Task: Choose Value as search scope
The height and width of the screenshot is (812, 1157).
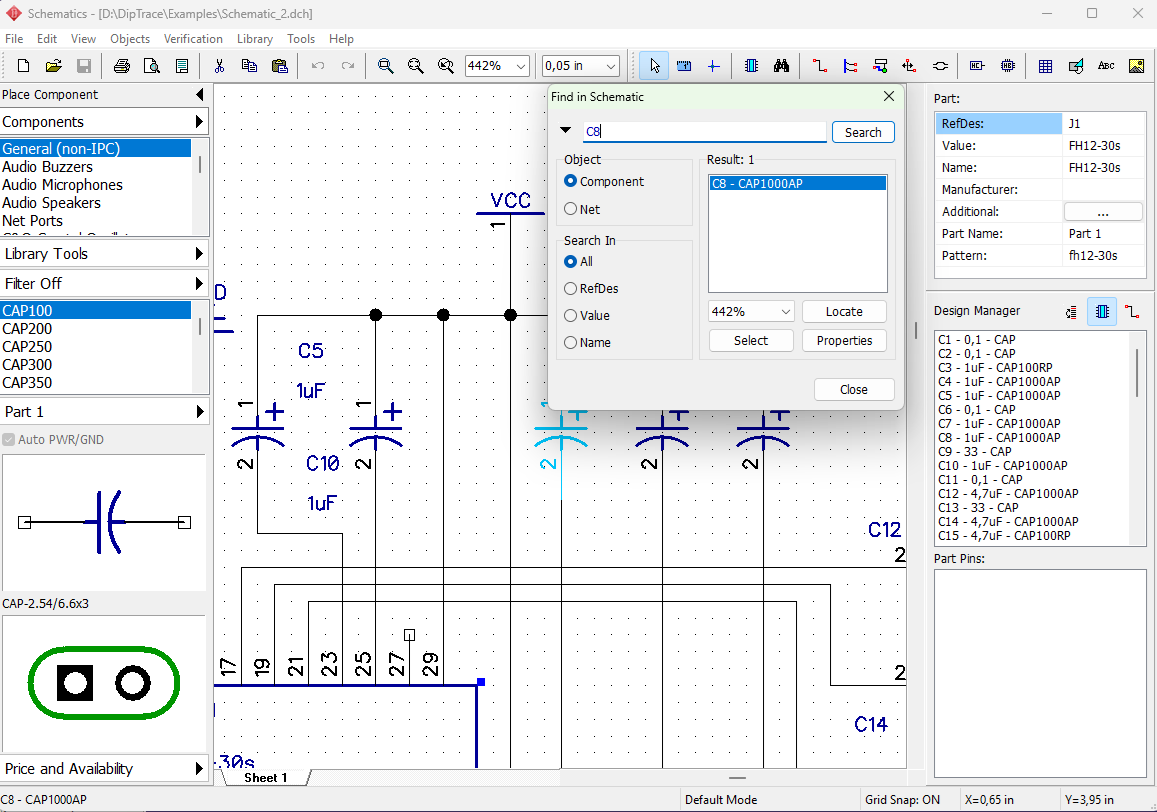Action: [x=570, y=316]
